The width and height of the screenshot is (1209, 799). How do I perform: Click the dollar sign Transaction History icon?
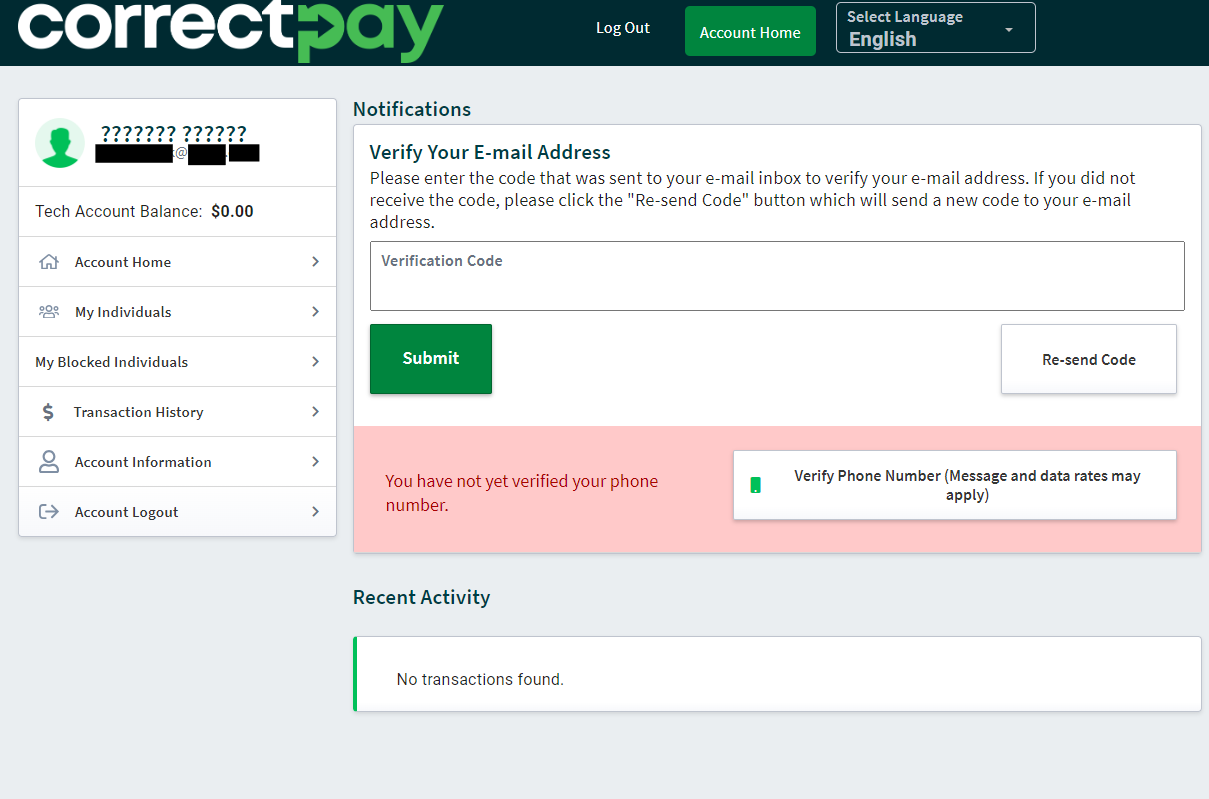(x=48, y=412)
